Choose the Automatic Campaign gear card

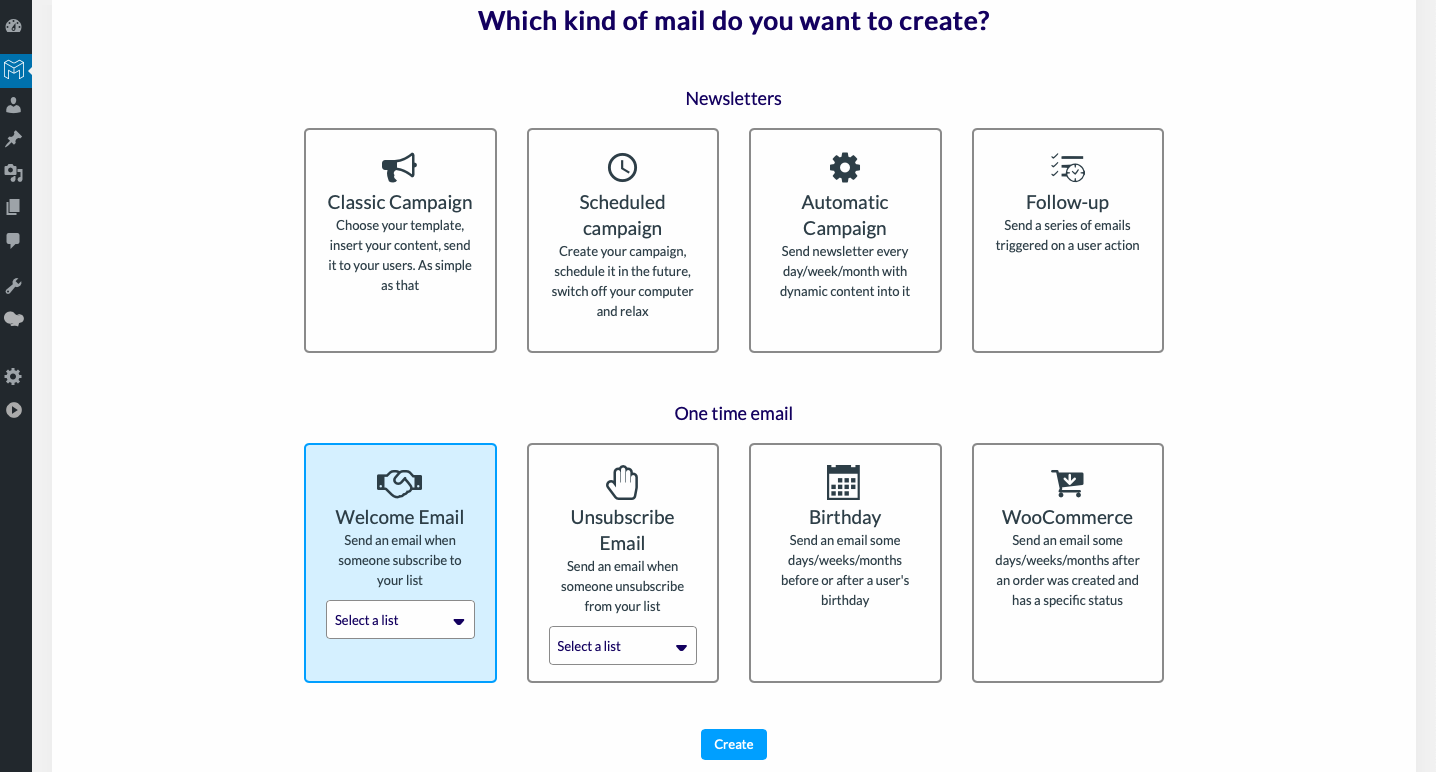pyautogui.click(x=845, y=240)
